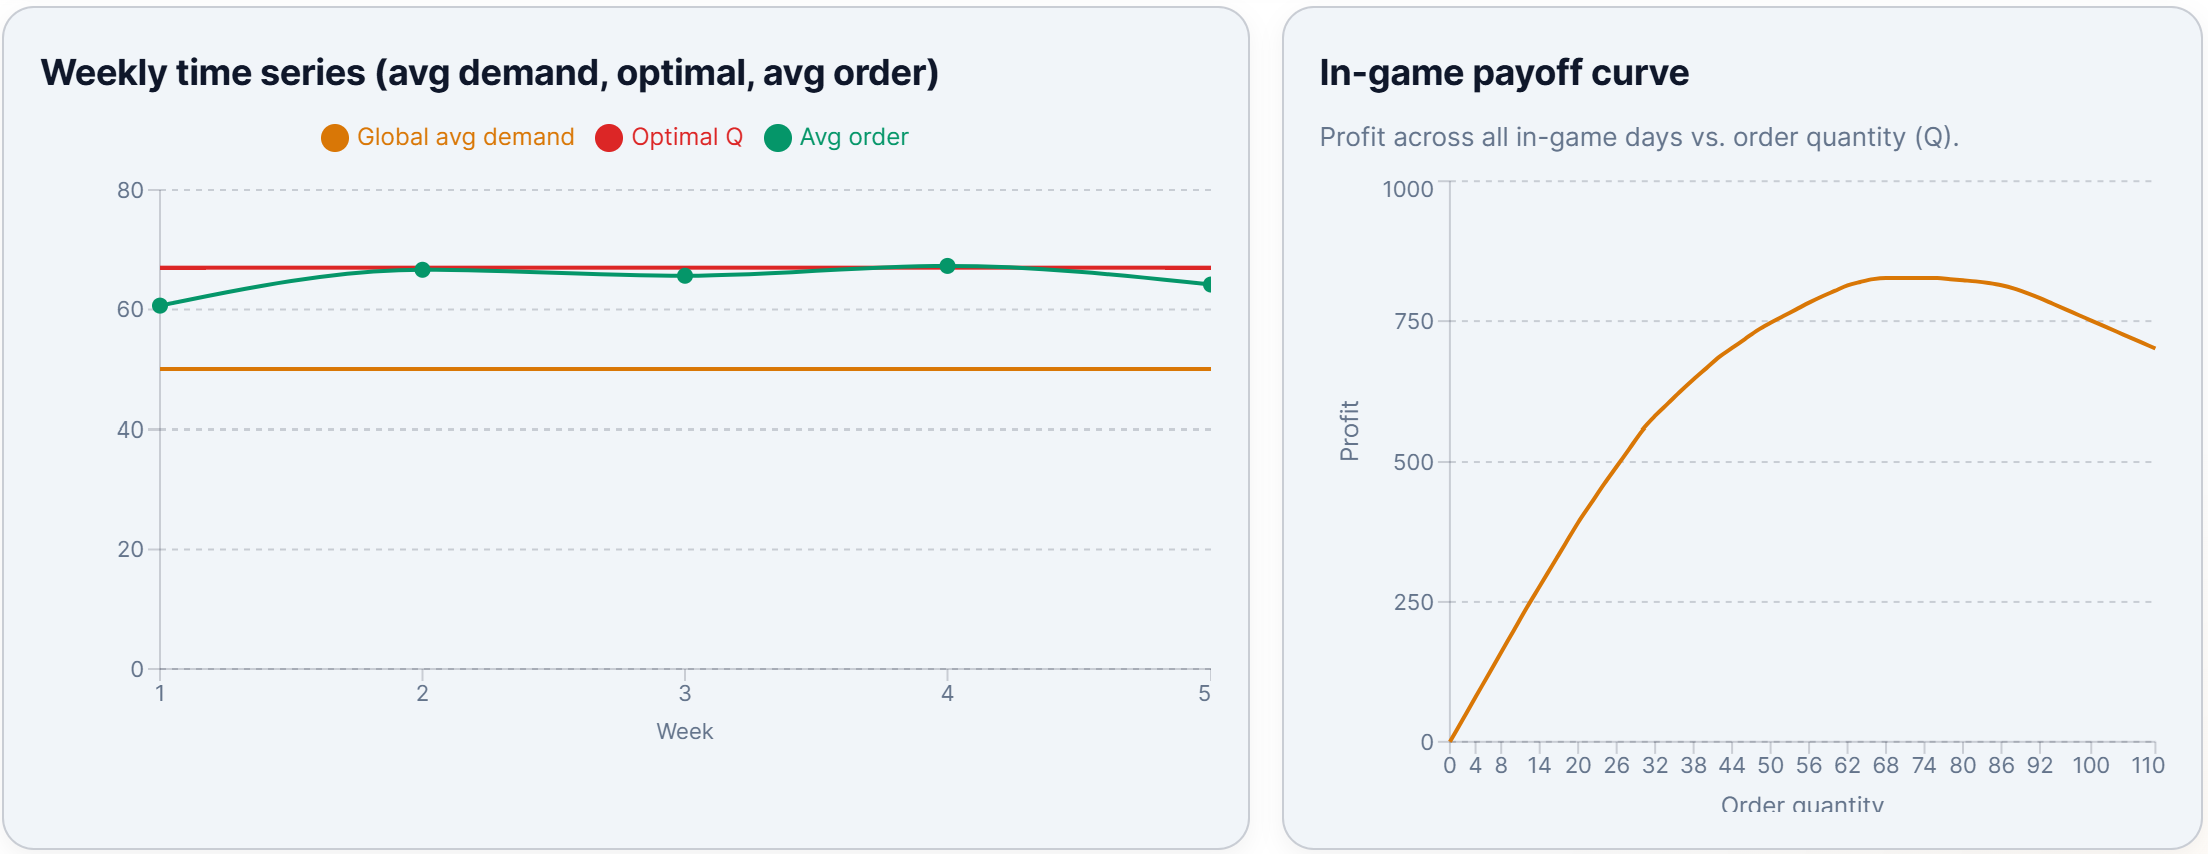Click the red Optimal Q legend circle

click(608, 138)
